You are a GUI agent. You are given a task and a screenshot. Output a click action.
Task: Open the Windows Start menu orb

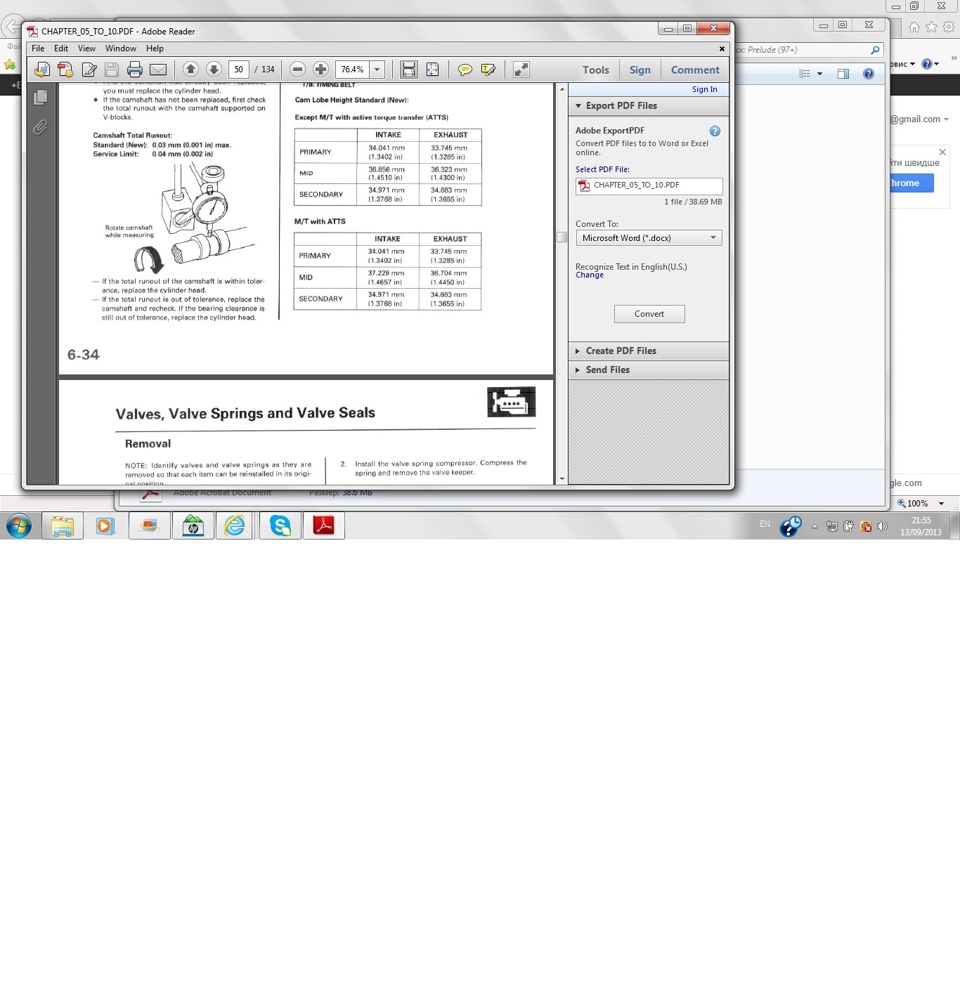click(x=19, y=526)
